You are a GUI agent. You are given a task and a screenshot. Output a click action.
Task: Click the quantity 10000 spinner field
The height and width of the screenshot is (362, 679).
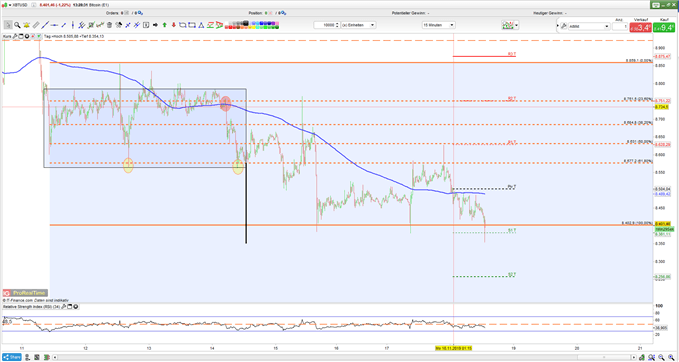coord(326,25)
